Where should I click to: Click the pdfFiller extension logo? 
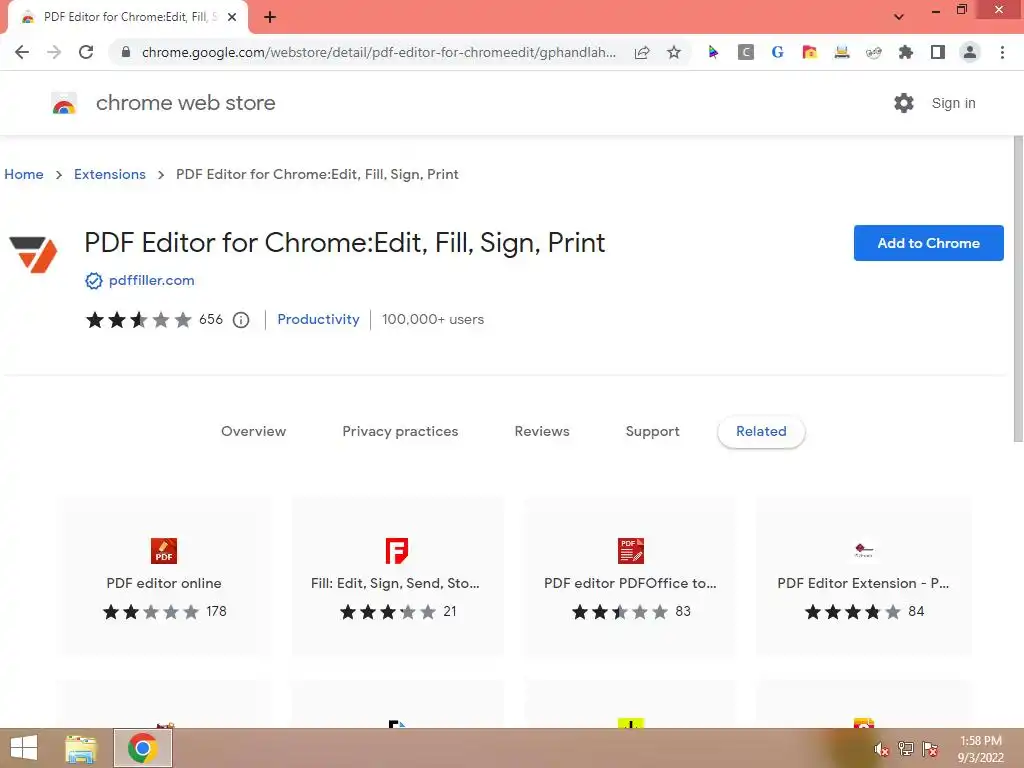pyautogui.click(x=33, y=254)
